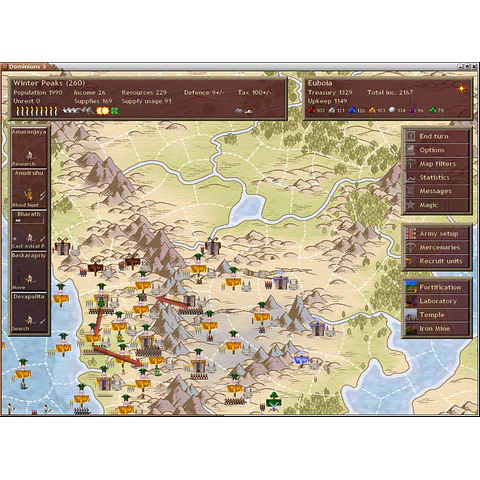The height and width of the screenshot is (480, 480).
Task: Select commander Amaranjaya
Action: pyautogui.click(x=29, y=147)
